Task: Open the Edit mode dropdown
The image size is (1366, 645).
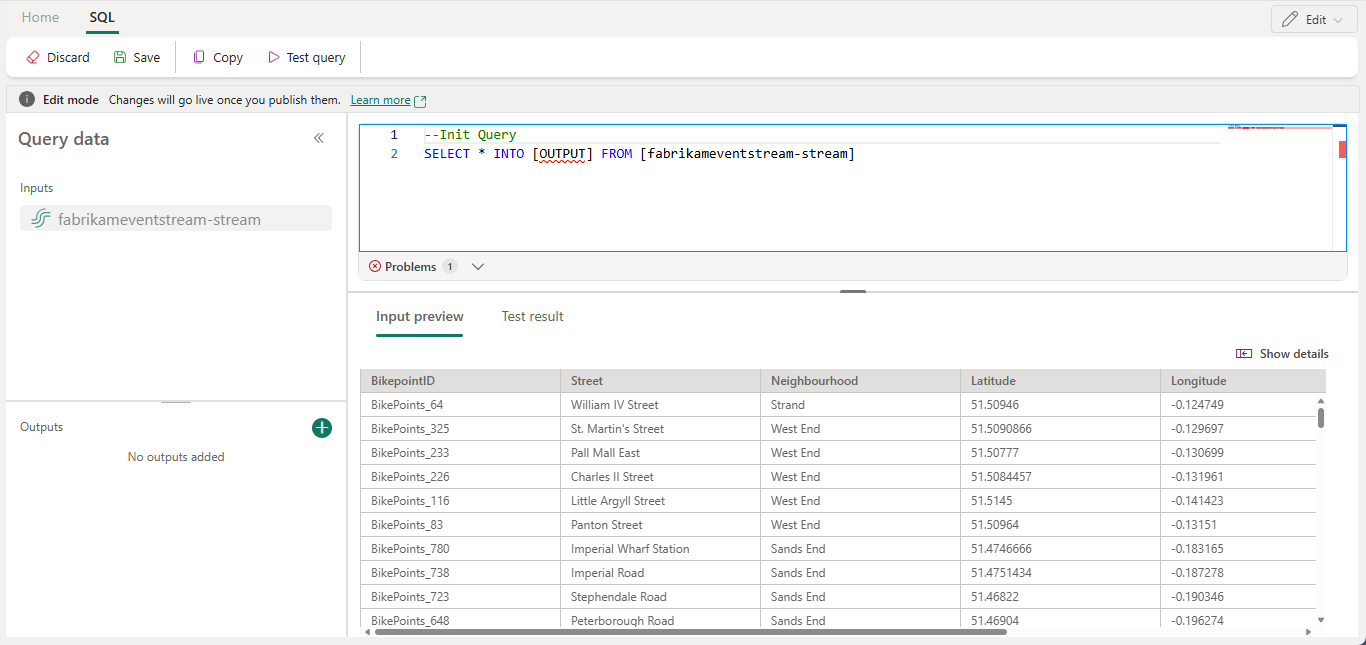Action: (x=1314, y=20)
